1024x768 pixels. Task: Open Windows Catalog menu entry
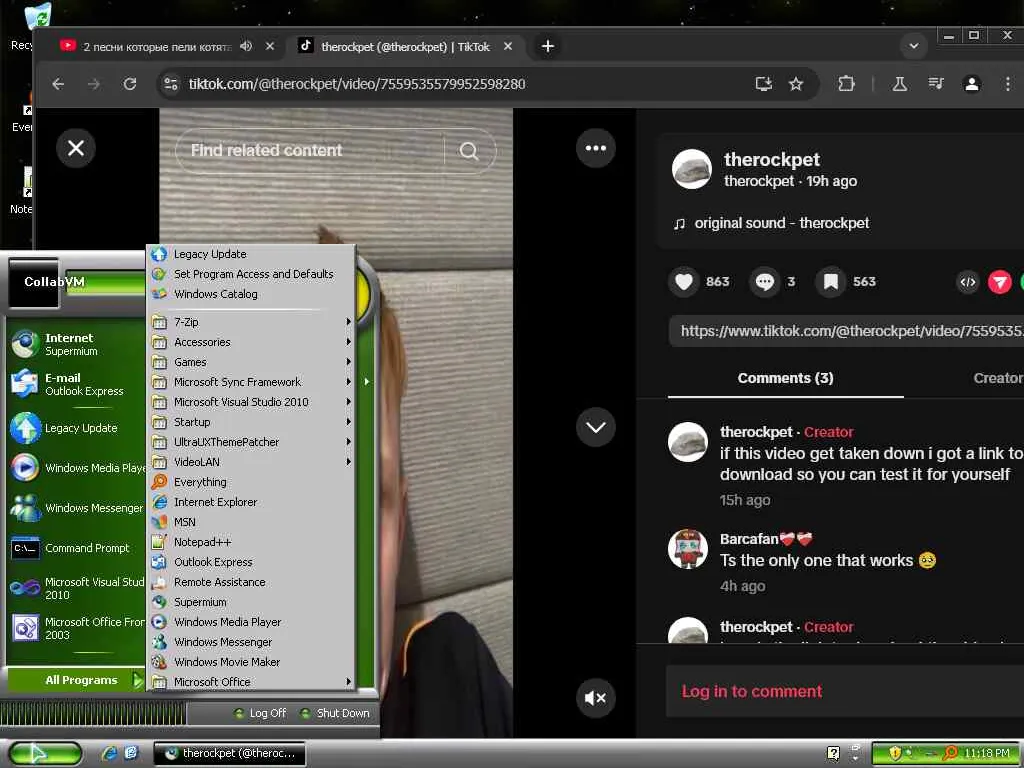pos(252,294)
